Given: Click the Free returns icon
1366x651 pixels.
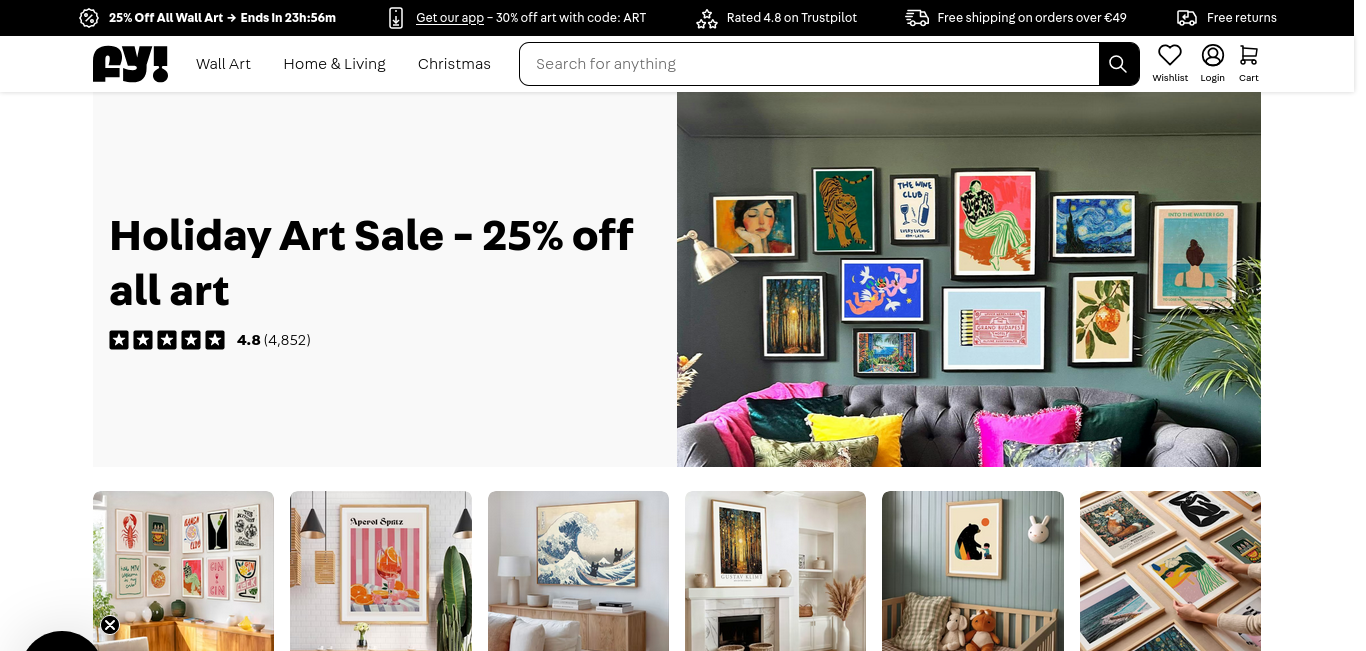Looking at the screenshot, I should point(1187,17).
